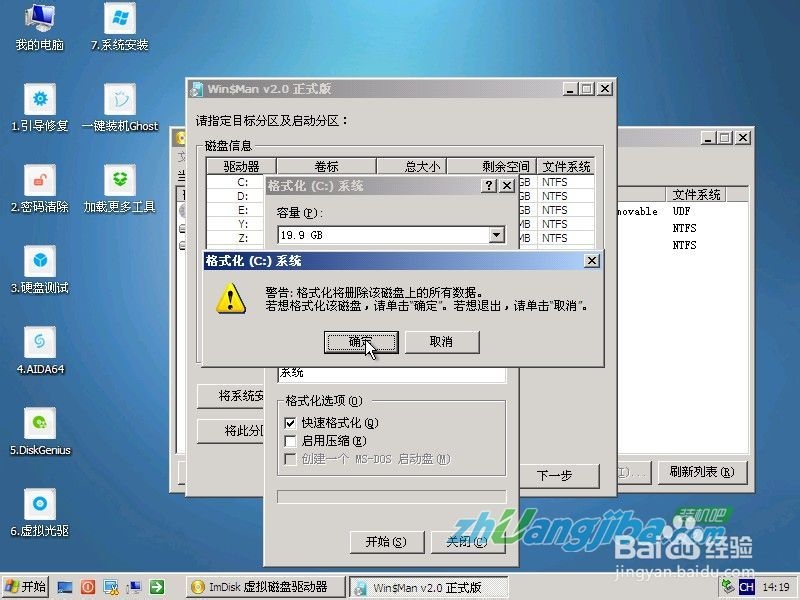
Task: Switch to Win$Man v2.0 正式版 taskbar item
Action: 429,587
